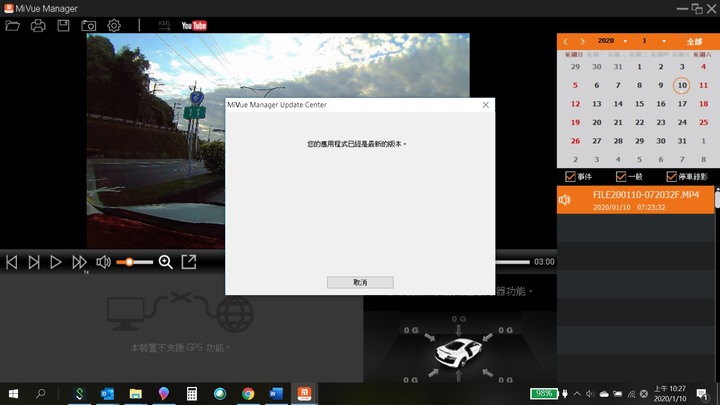Screen dimensions: 720x405
Task: Toggle the 一般 checkbox
Action: (621, 177)
